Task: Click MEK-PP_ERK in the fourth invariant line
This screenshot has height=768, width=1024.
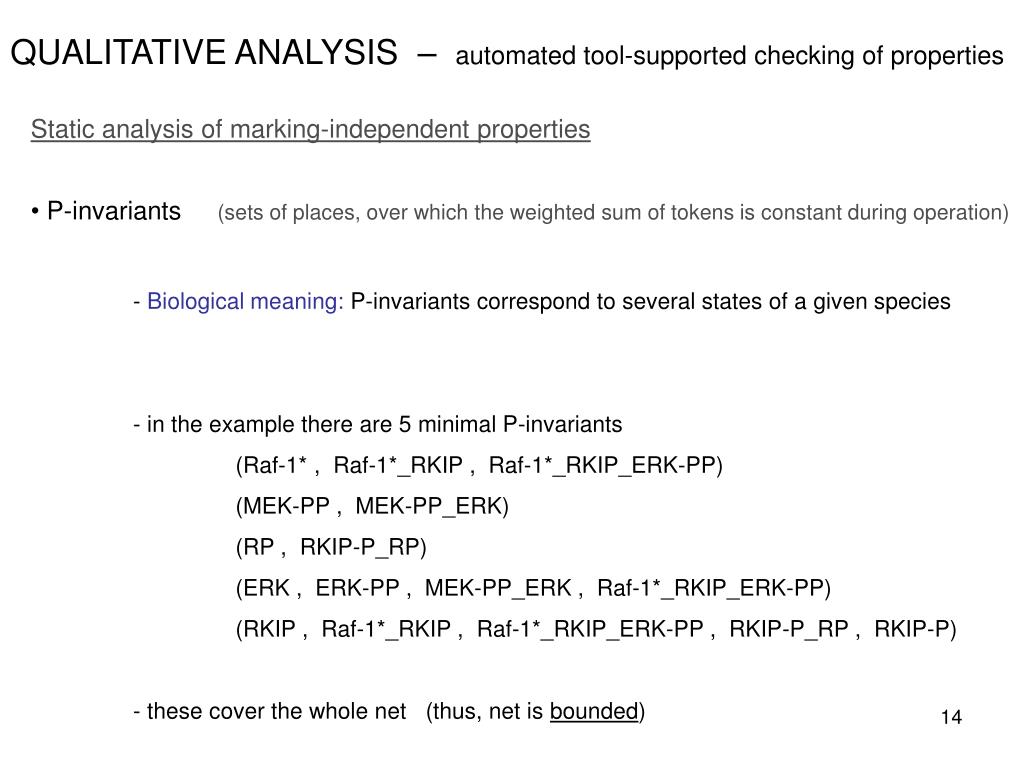Action: click(x=498, y=588)
